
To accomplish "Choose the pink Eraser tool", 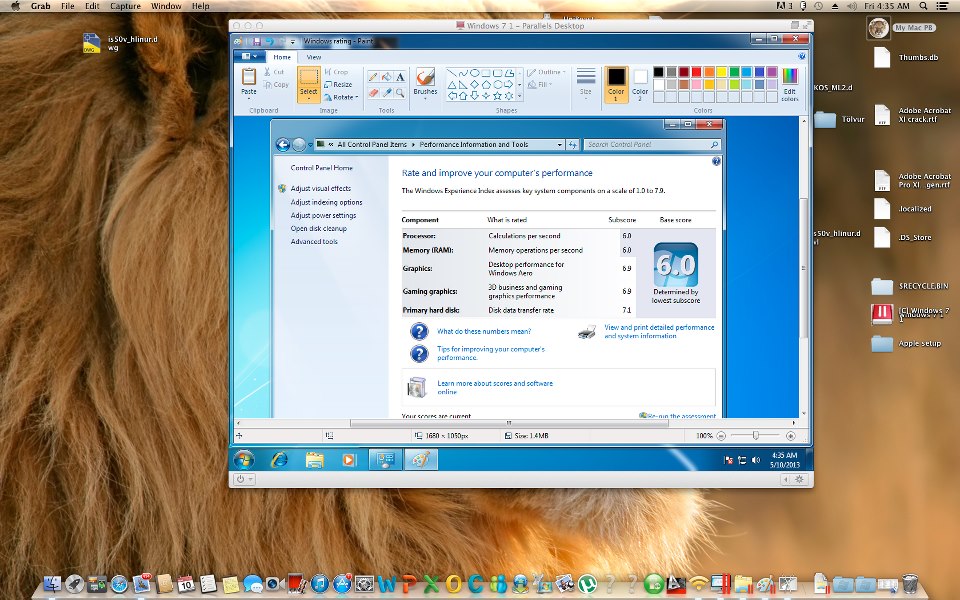I will (x=373, y=92).
